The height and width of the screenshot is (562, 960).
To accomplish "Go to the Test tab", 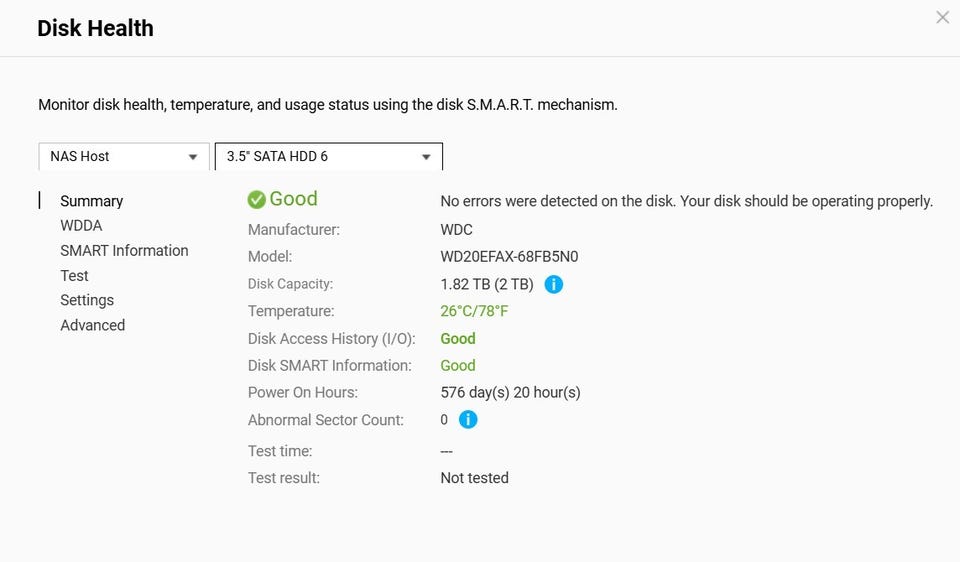I will tap(74, 275).
